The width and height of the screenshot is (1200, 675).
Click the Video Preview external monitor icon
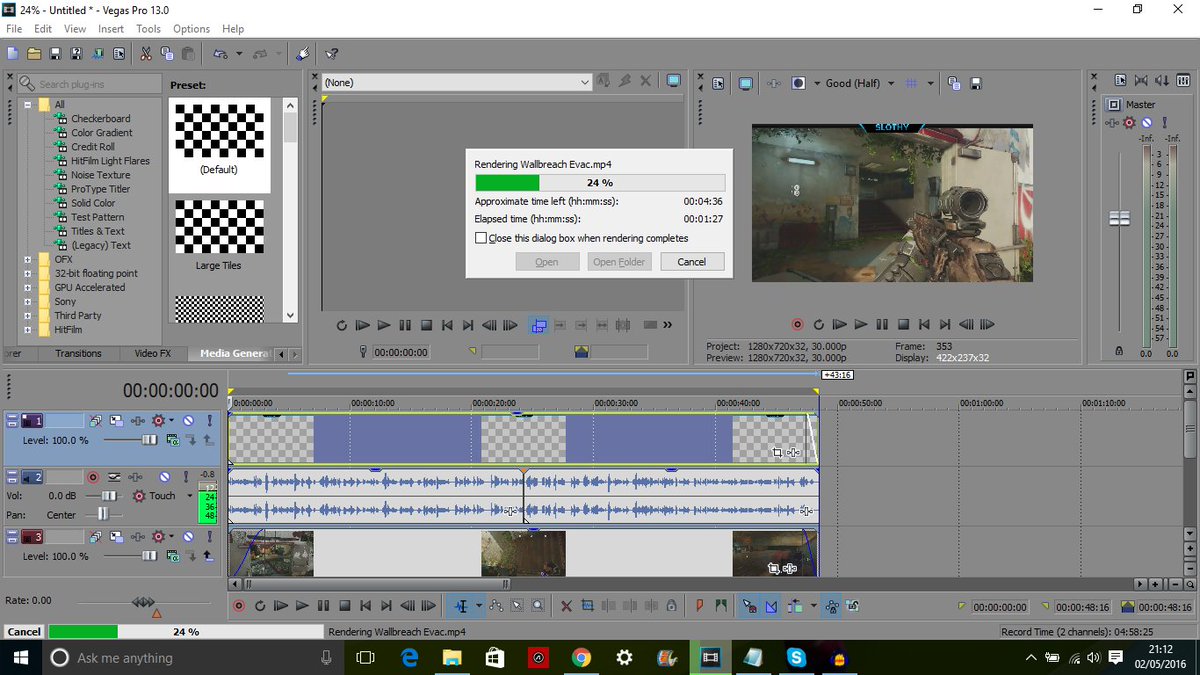(x=746, y=84)
